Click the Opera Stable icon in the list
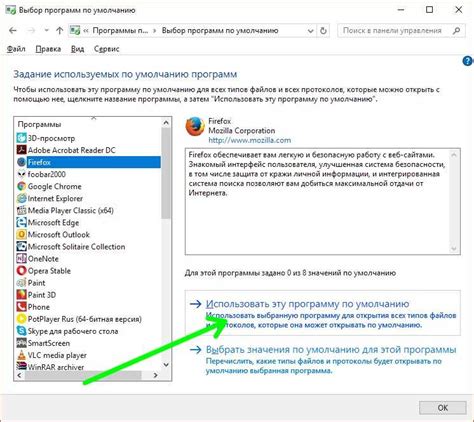The height and width of the screenshot is (422, 474). point(22,271)
